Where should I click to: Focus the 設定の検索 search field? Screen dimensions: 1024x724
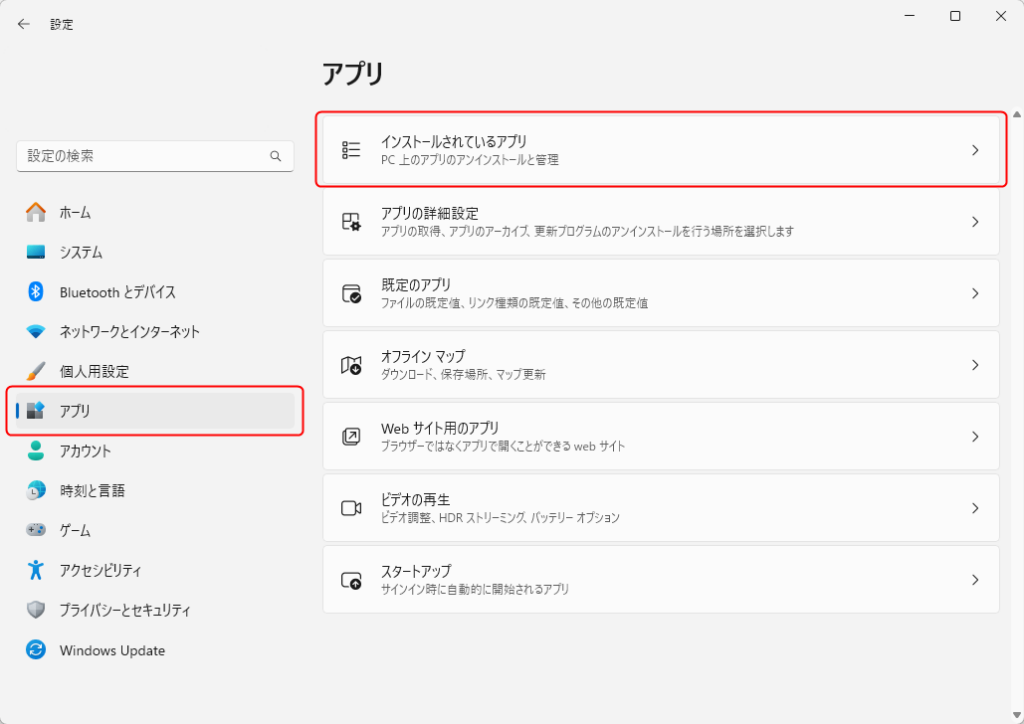click(x=145, y=157)
